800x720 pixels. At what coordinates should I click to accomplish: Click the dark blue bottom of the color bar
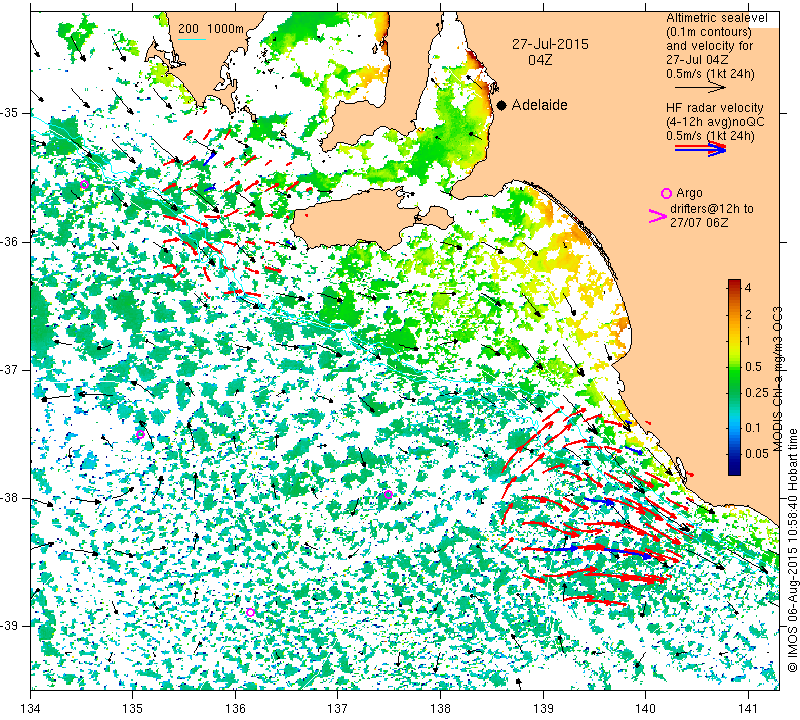click(x=734, y=468)
